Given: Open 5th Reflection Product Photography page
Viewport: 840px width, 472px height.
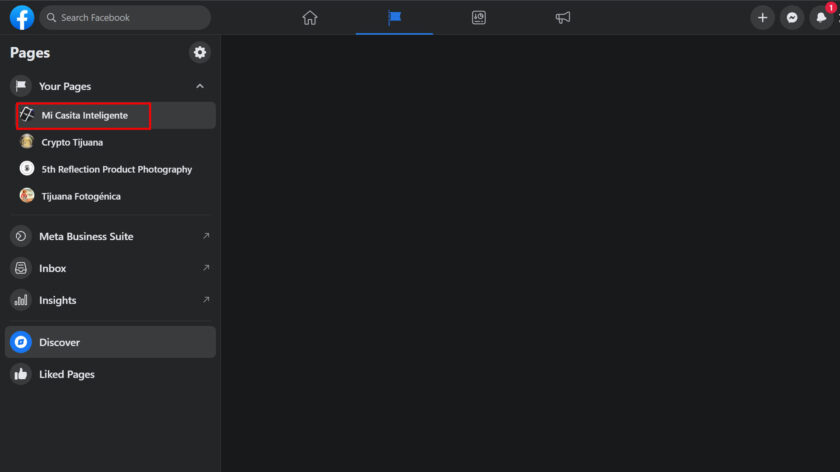Looking at the screenshot, I should 116,169.
